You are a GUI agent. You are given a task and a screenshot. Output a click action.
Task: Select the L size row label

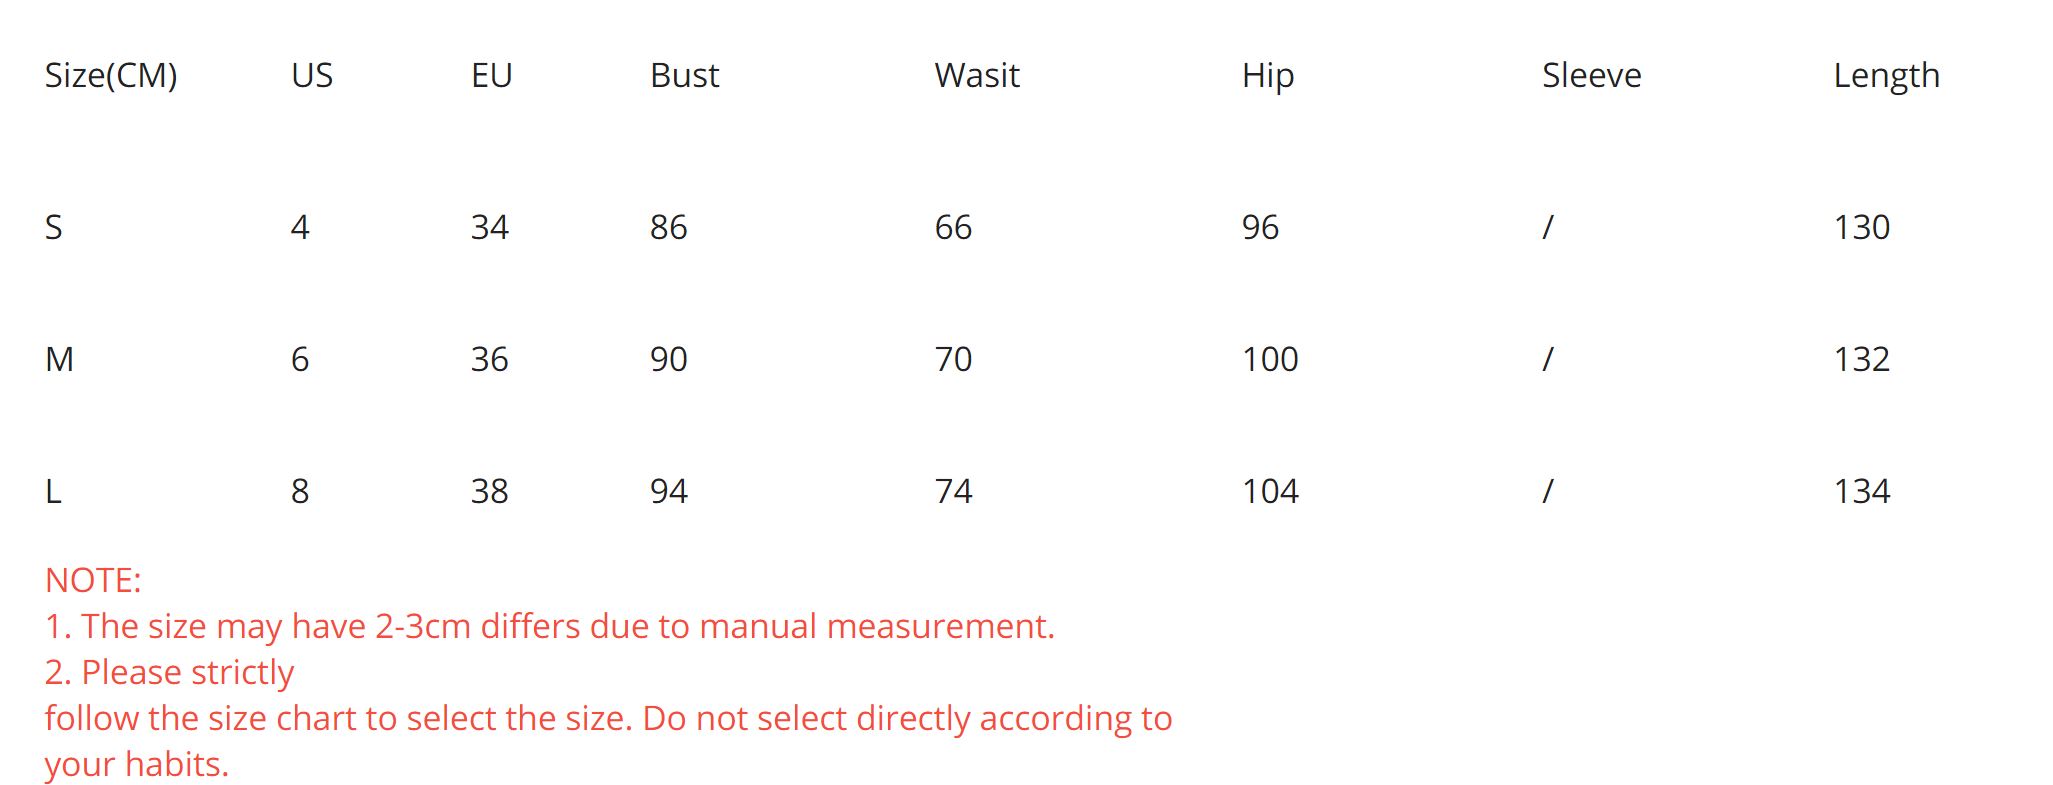coord(54,492)
